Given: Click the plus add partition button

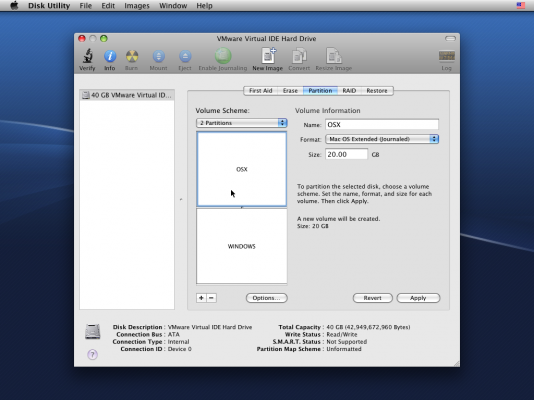Looking at the screenshot, I should pos(201,298).
